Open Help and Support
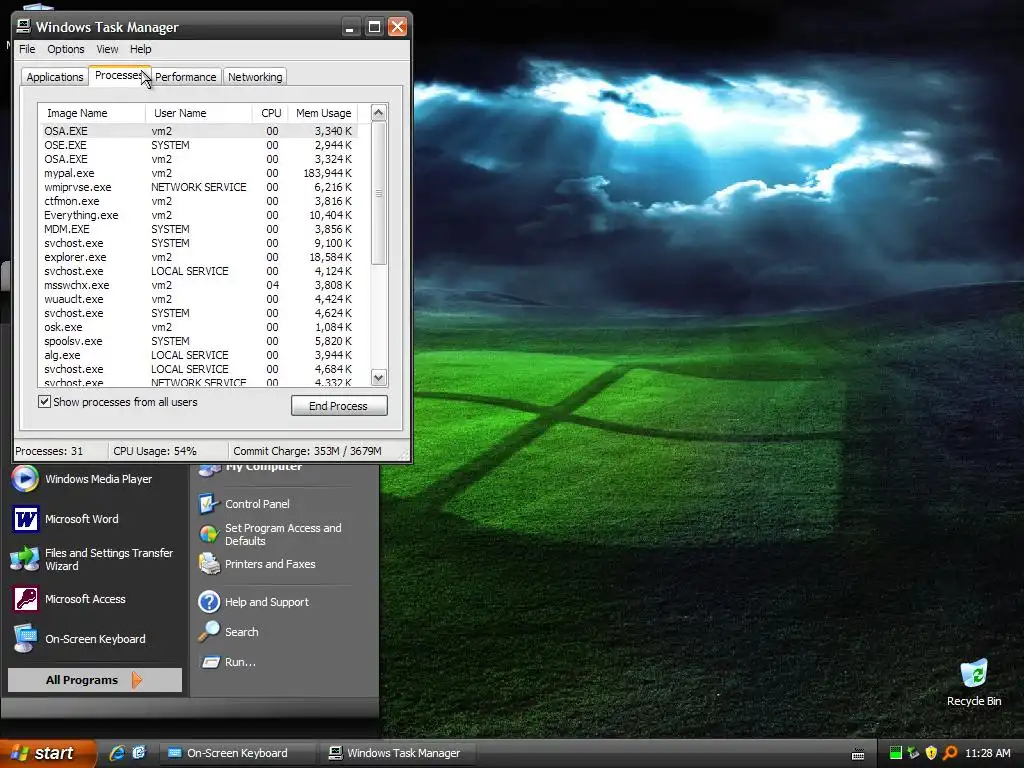The width and height of the screenshot is (1024, 768). point(253,601)
